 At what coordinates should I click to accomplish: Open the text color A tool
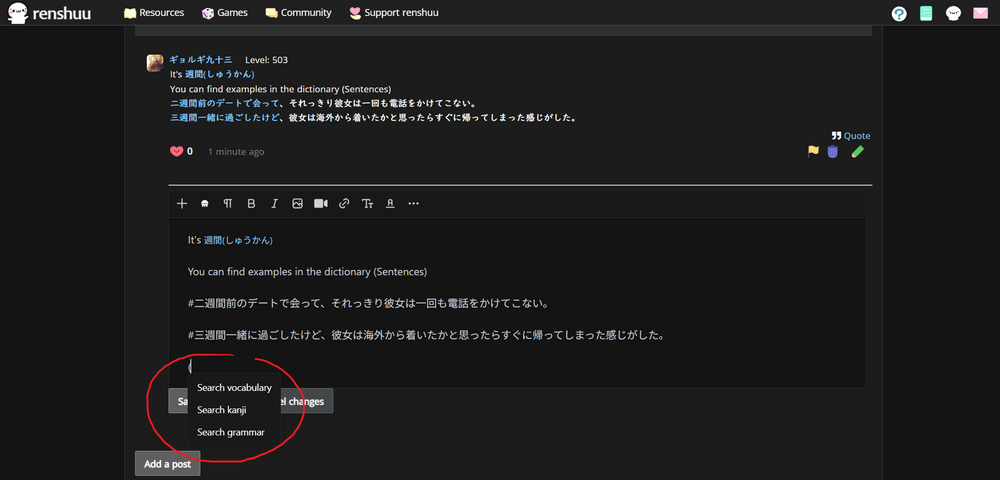pos(390,203)
